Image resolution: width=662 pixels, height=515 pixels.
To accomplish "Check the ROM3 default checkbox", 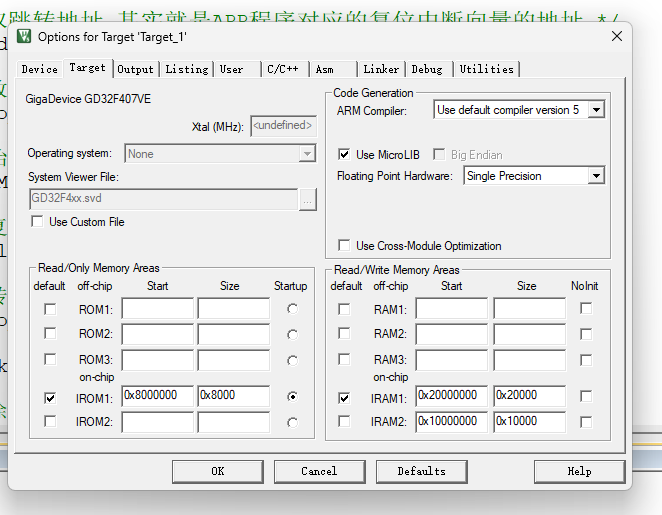I will 50,359.
